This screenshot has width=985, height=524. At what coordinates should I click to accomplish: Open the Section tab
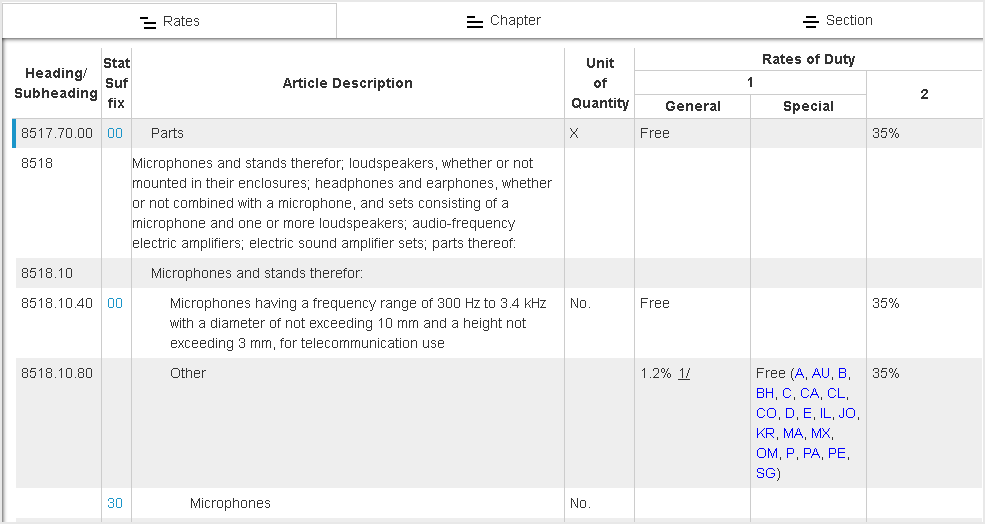click(837, 20)
